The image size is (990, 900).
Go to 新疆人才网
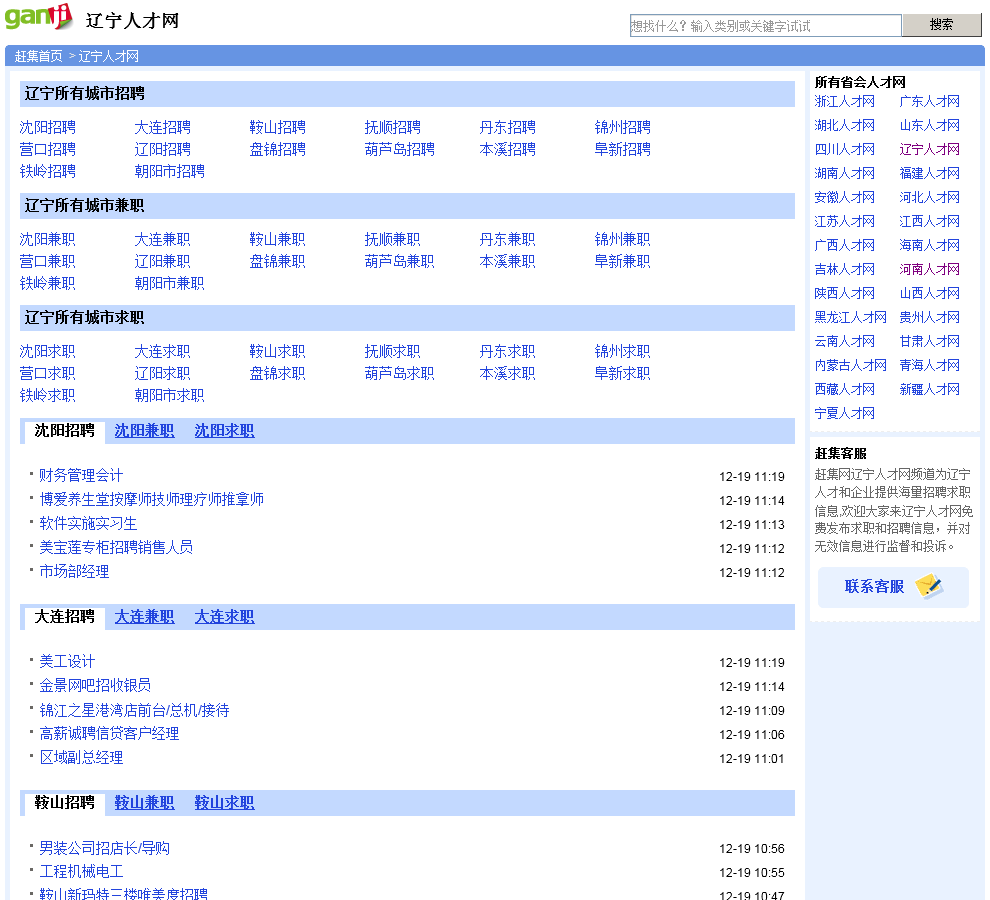(929, 390)
